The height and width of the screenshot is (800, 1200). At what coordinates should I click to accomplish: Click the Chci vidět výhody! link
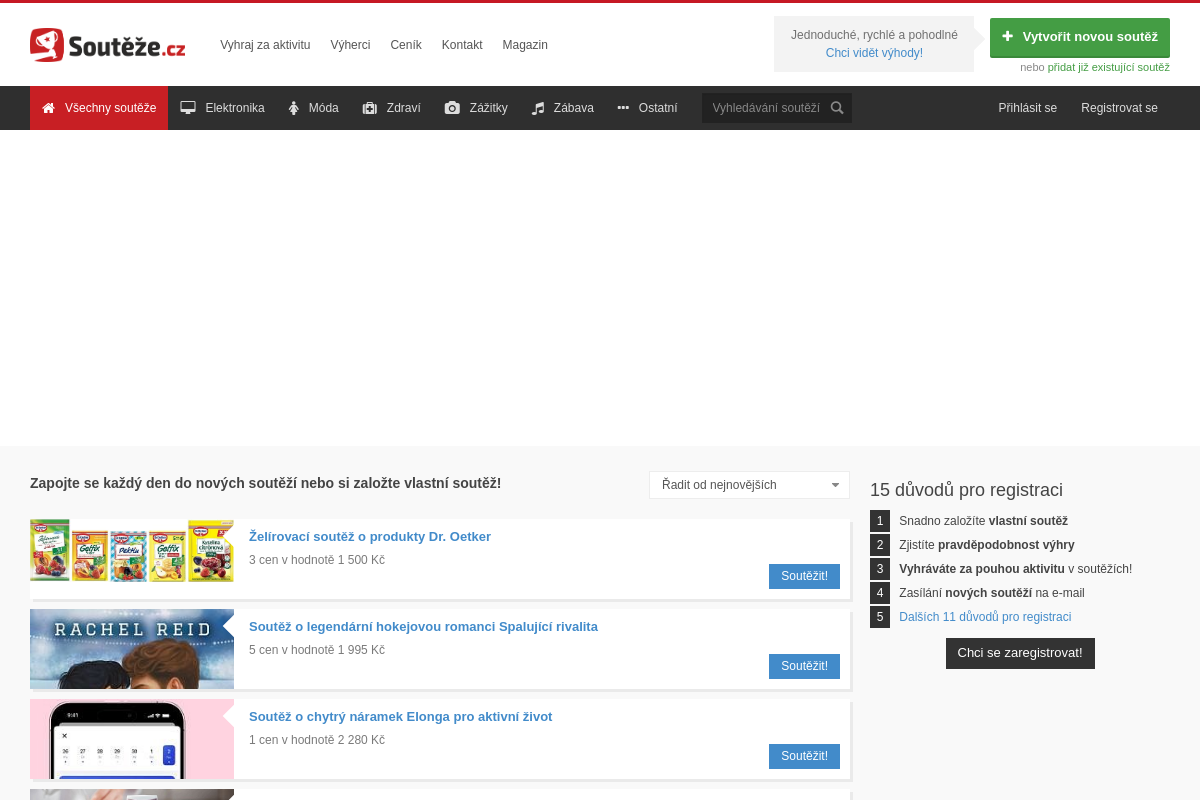(x=874, y=53)
